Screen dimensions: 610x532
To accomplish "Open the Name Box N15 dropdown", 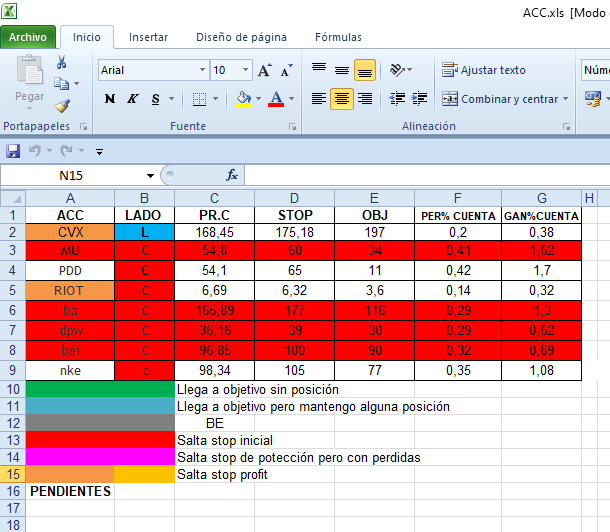I will tap(150, 175).
